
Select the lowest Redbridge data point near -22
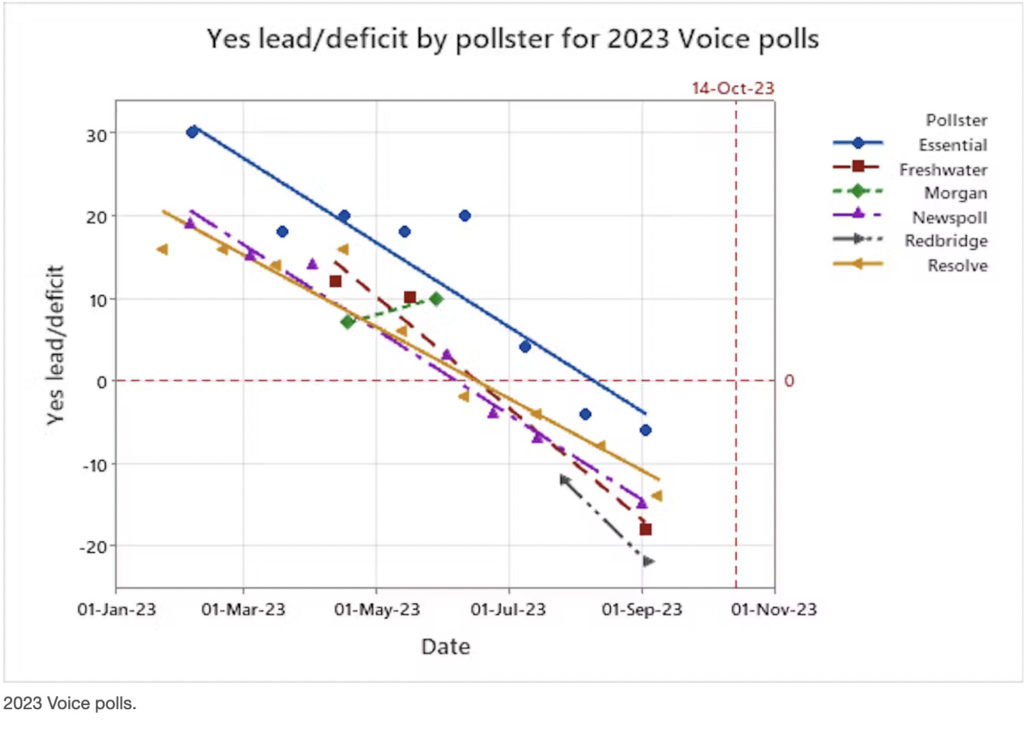click(648, 562)
